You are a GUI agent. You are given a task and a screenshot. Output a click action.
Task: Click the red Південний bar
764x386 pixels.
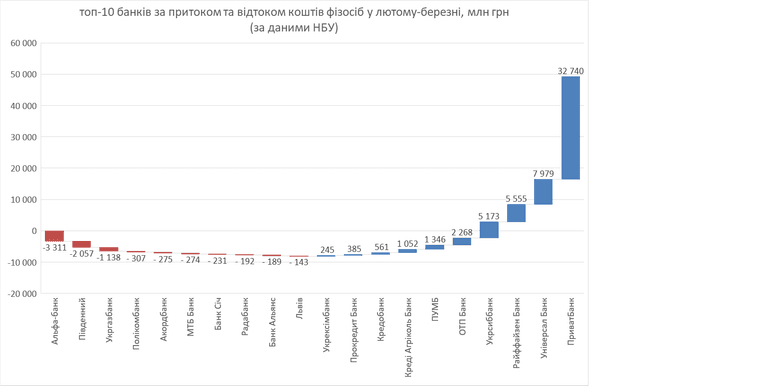coord(82,244)
